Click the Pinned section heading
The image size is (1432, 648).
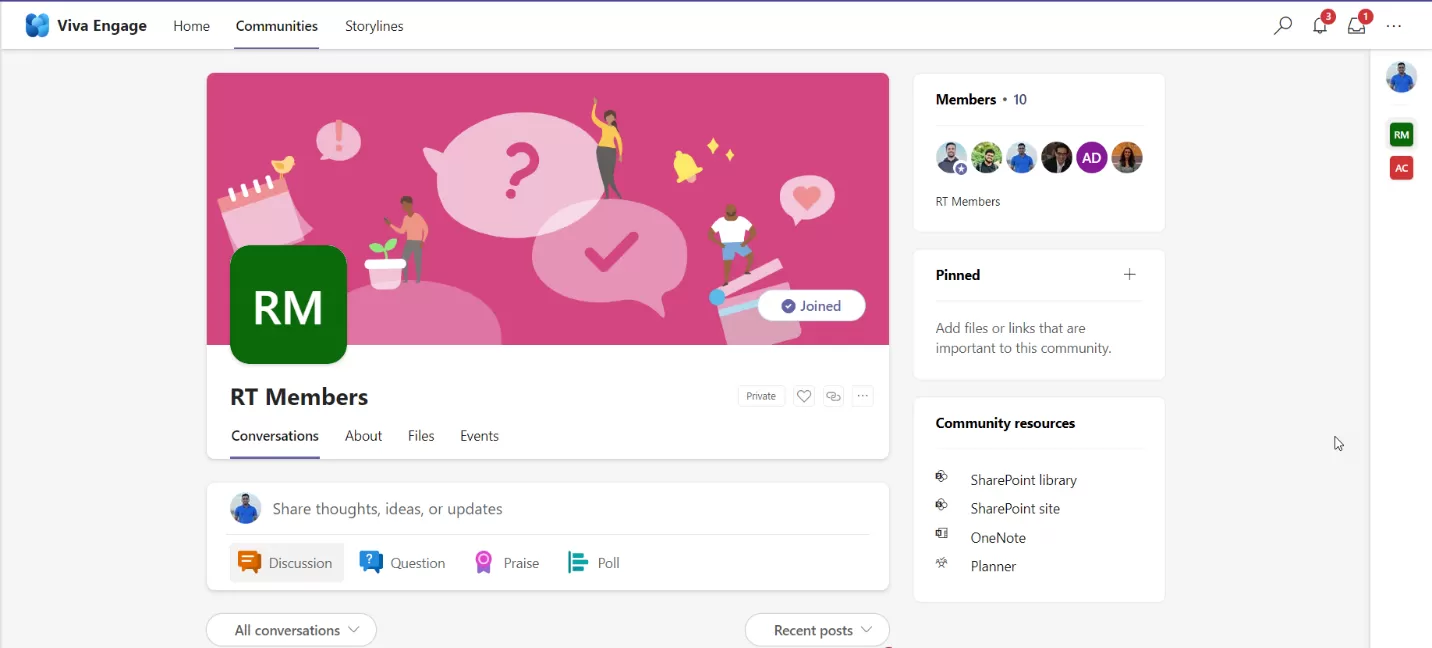tap(958, 275)
